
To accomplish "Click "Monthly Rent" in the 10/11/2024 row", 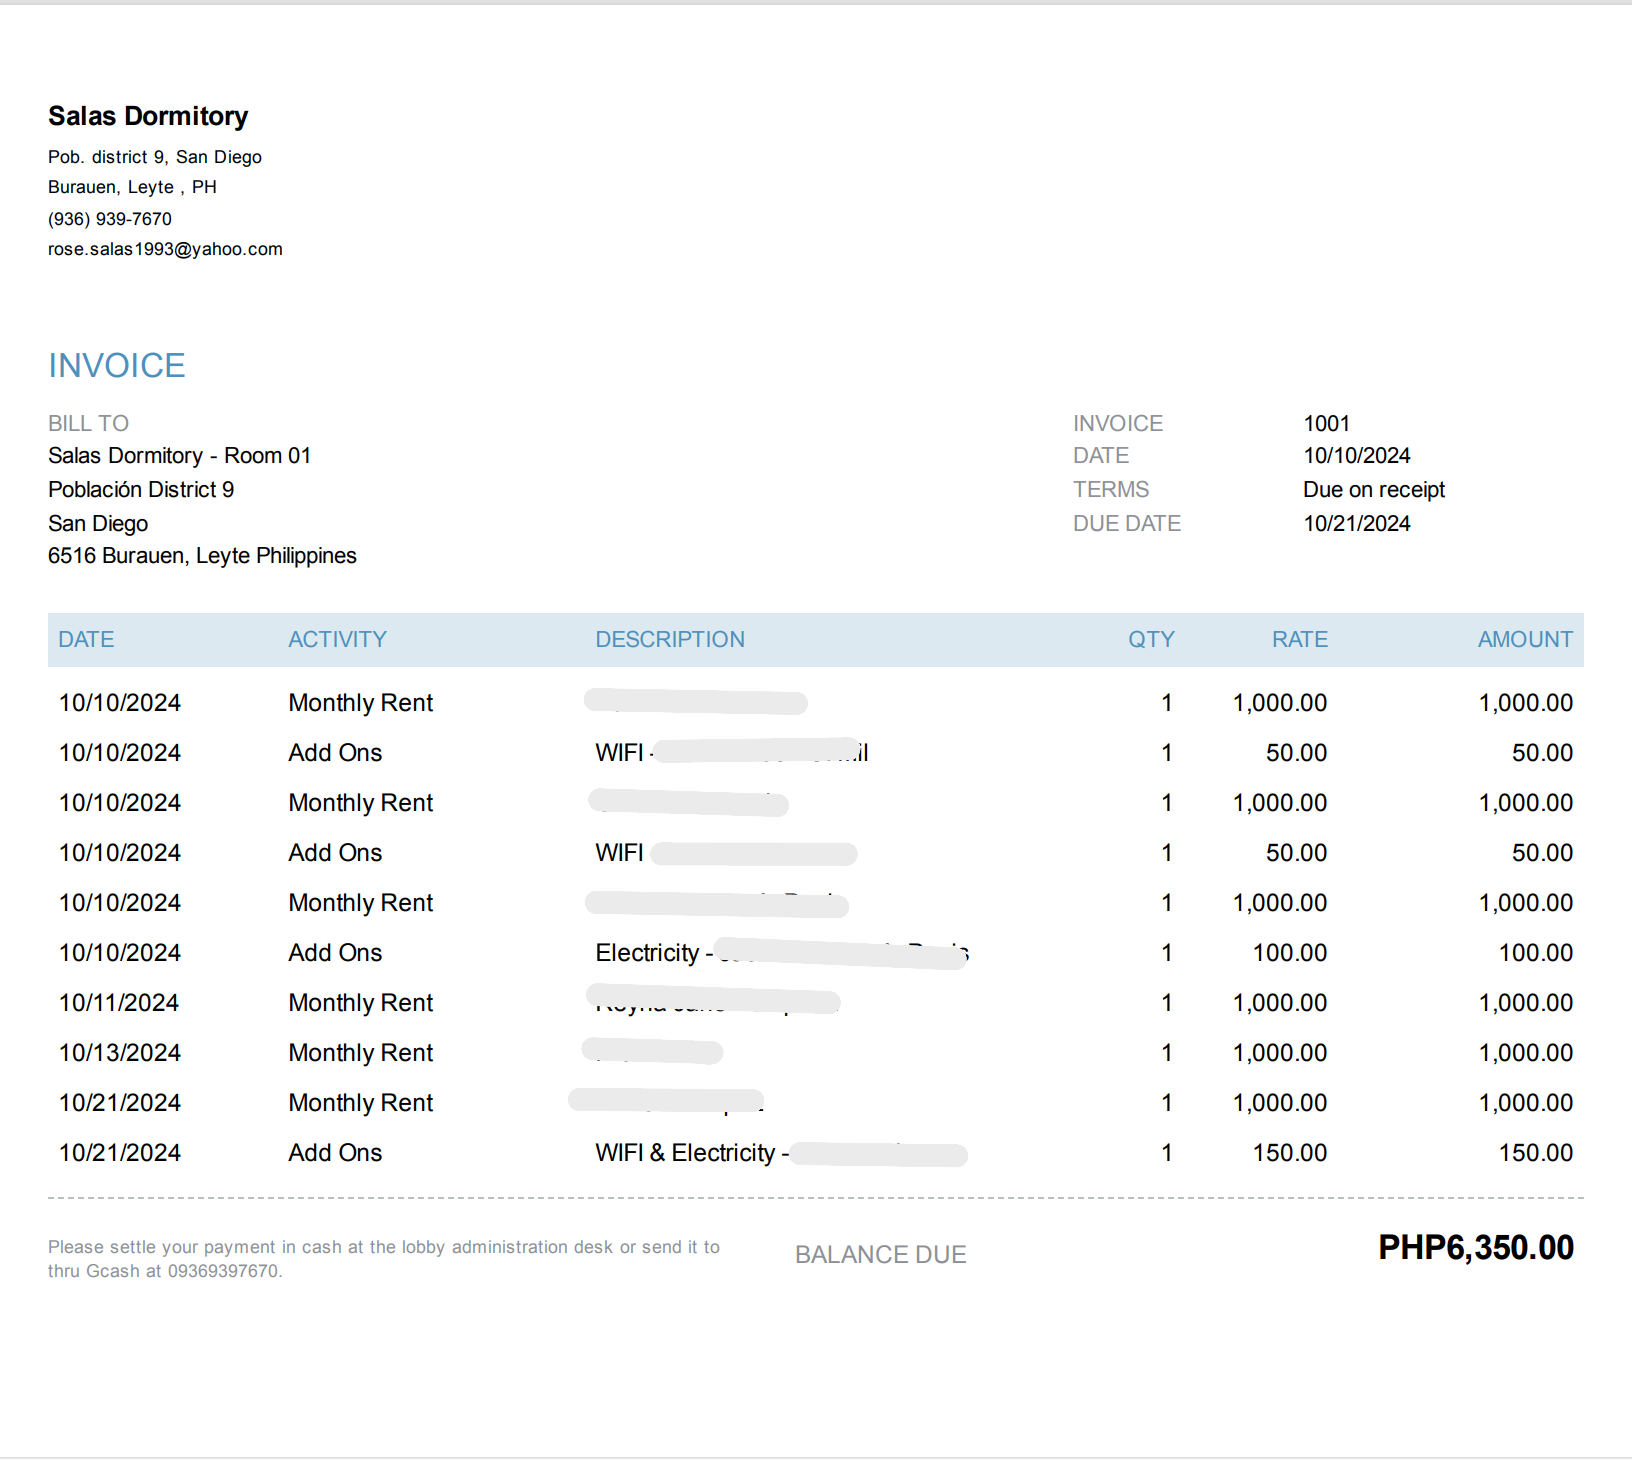I will pos(361,1003).
